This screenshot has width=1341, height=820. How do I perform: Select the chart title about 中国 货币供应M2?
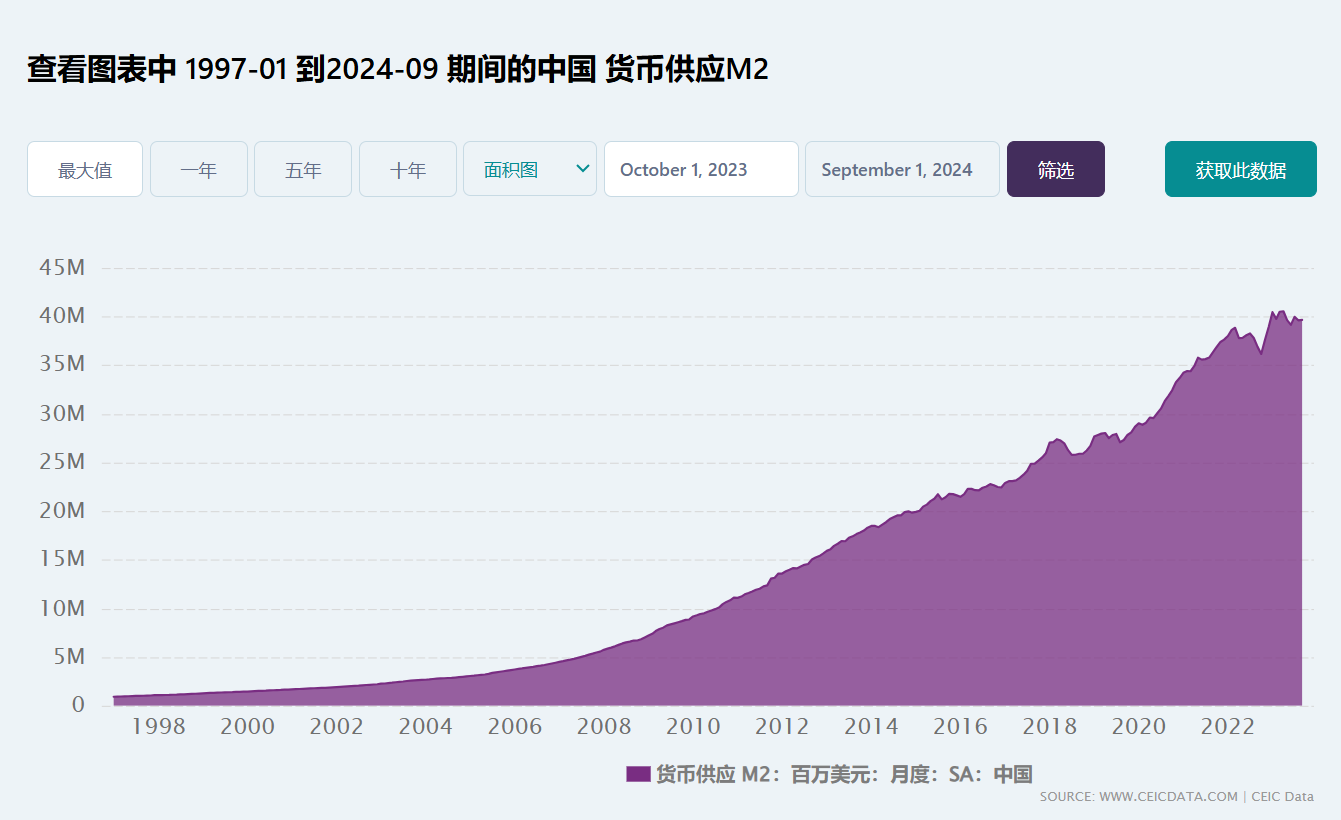tap(398, 69)
